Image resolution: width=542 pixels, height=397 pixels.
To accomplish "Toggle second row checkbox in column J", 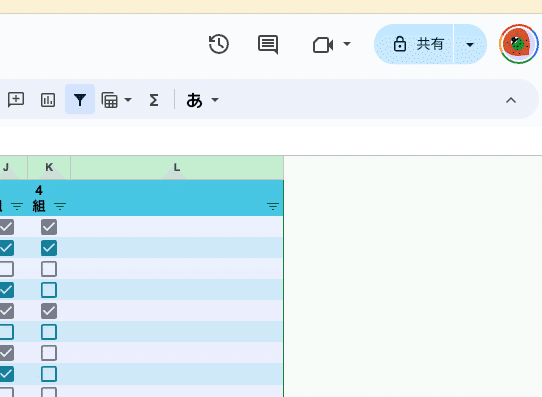I will click(7, 248).
